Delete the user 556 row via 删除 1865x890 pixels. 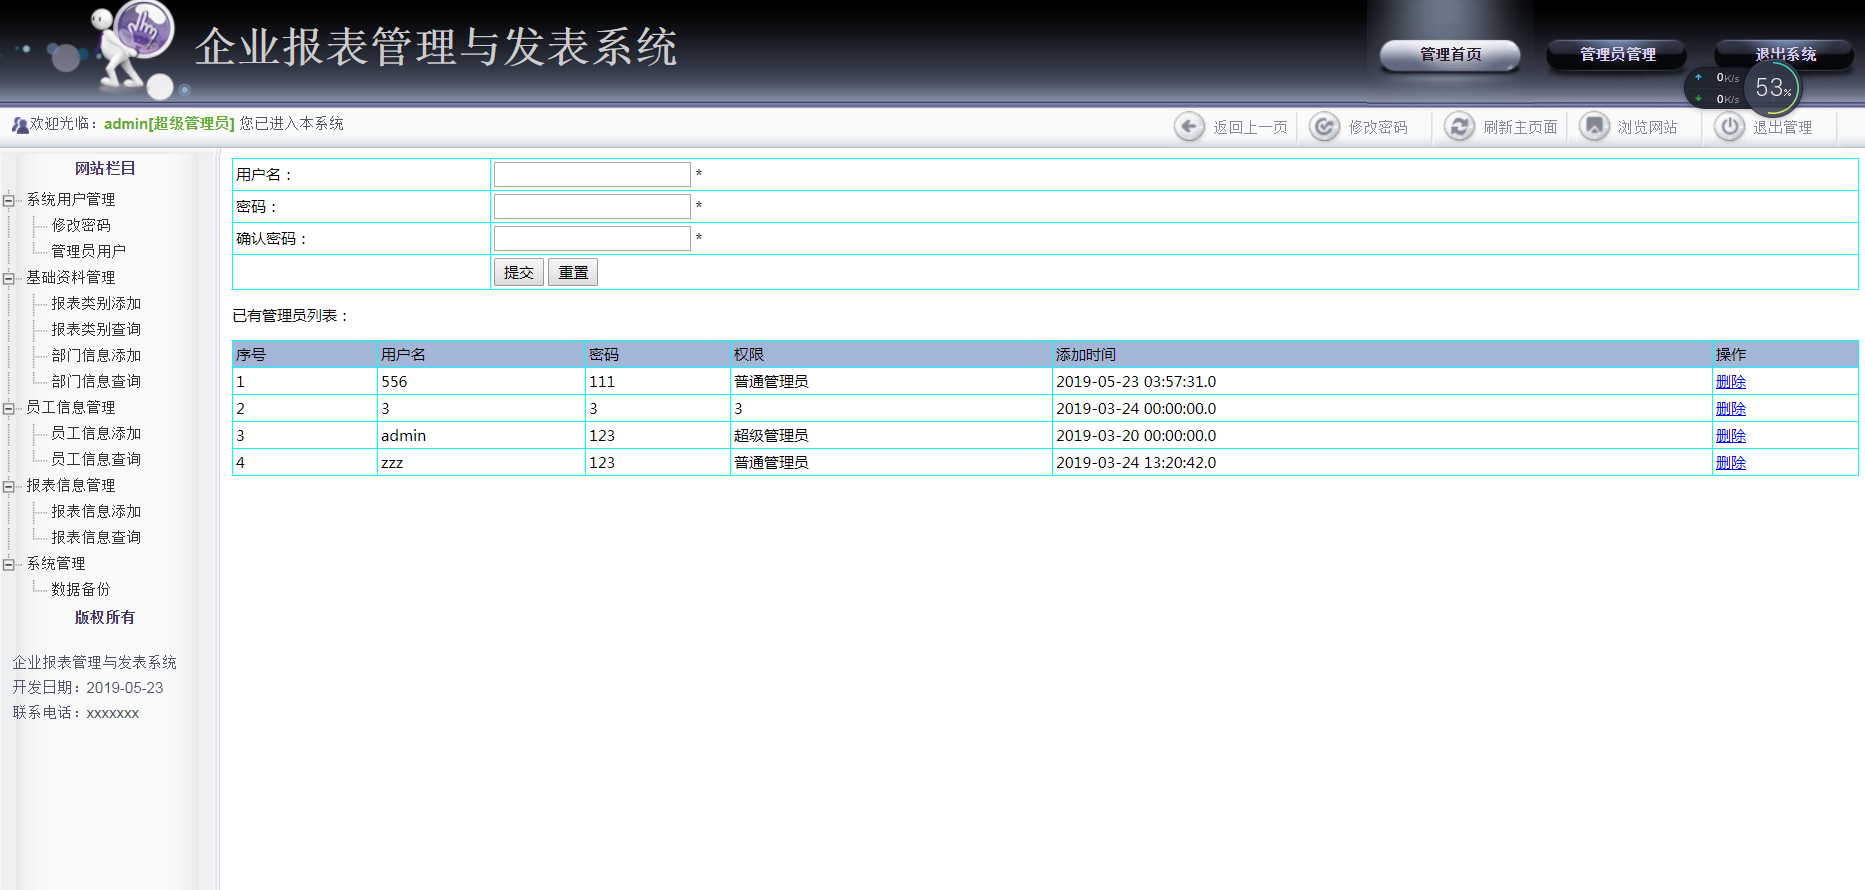coord(1731,382)
